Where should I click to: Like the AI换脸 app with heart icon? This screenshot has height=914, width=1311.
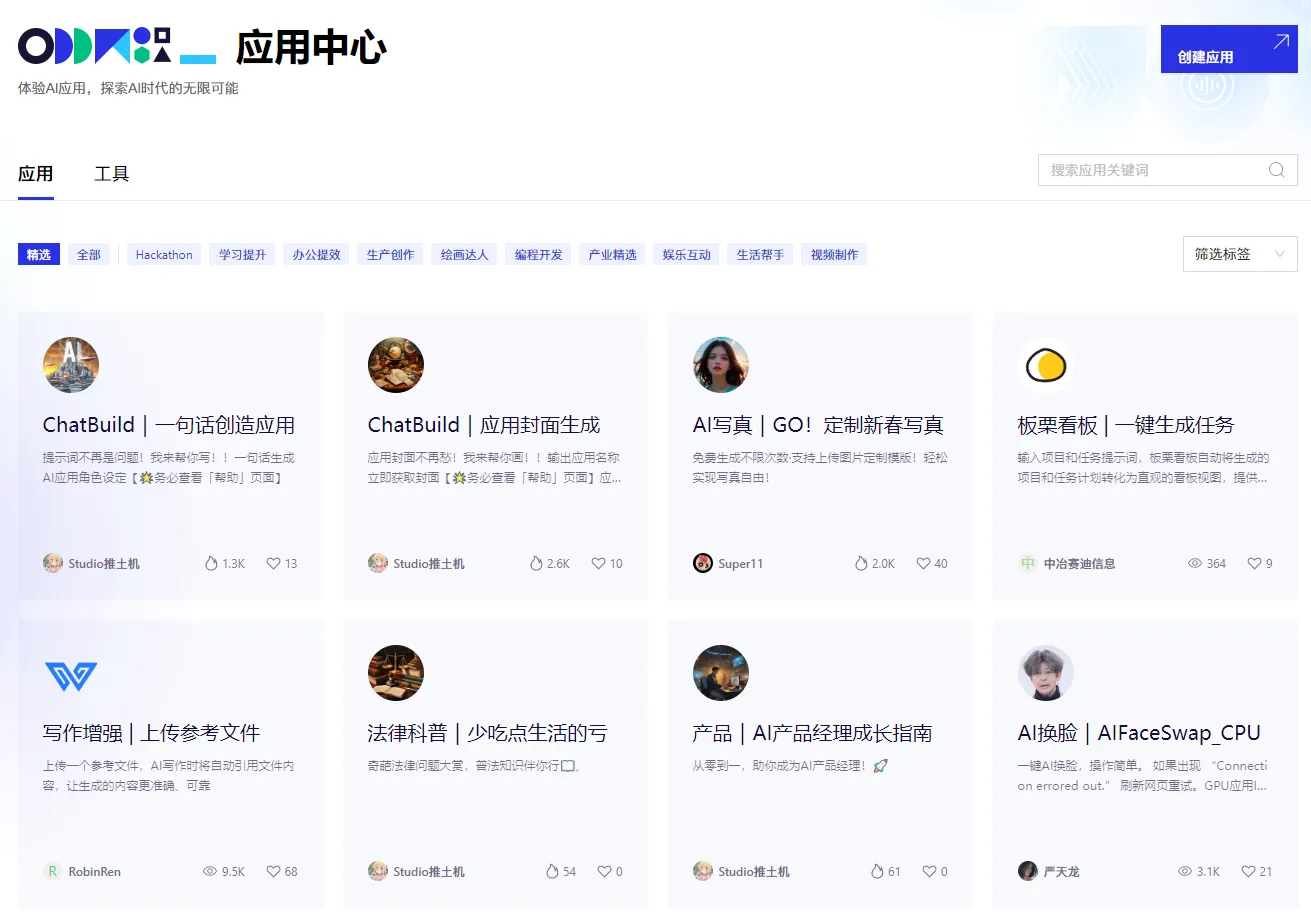point(1247,872)
